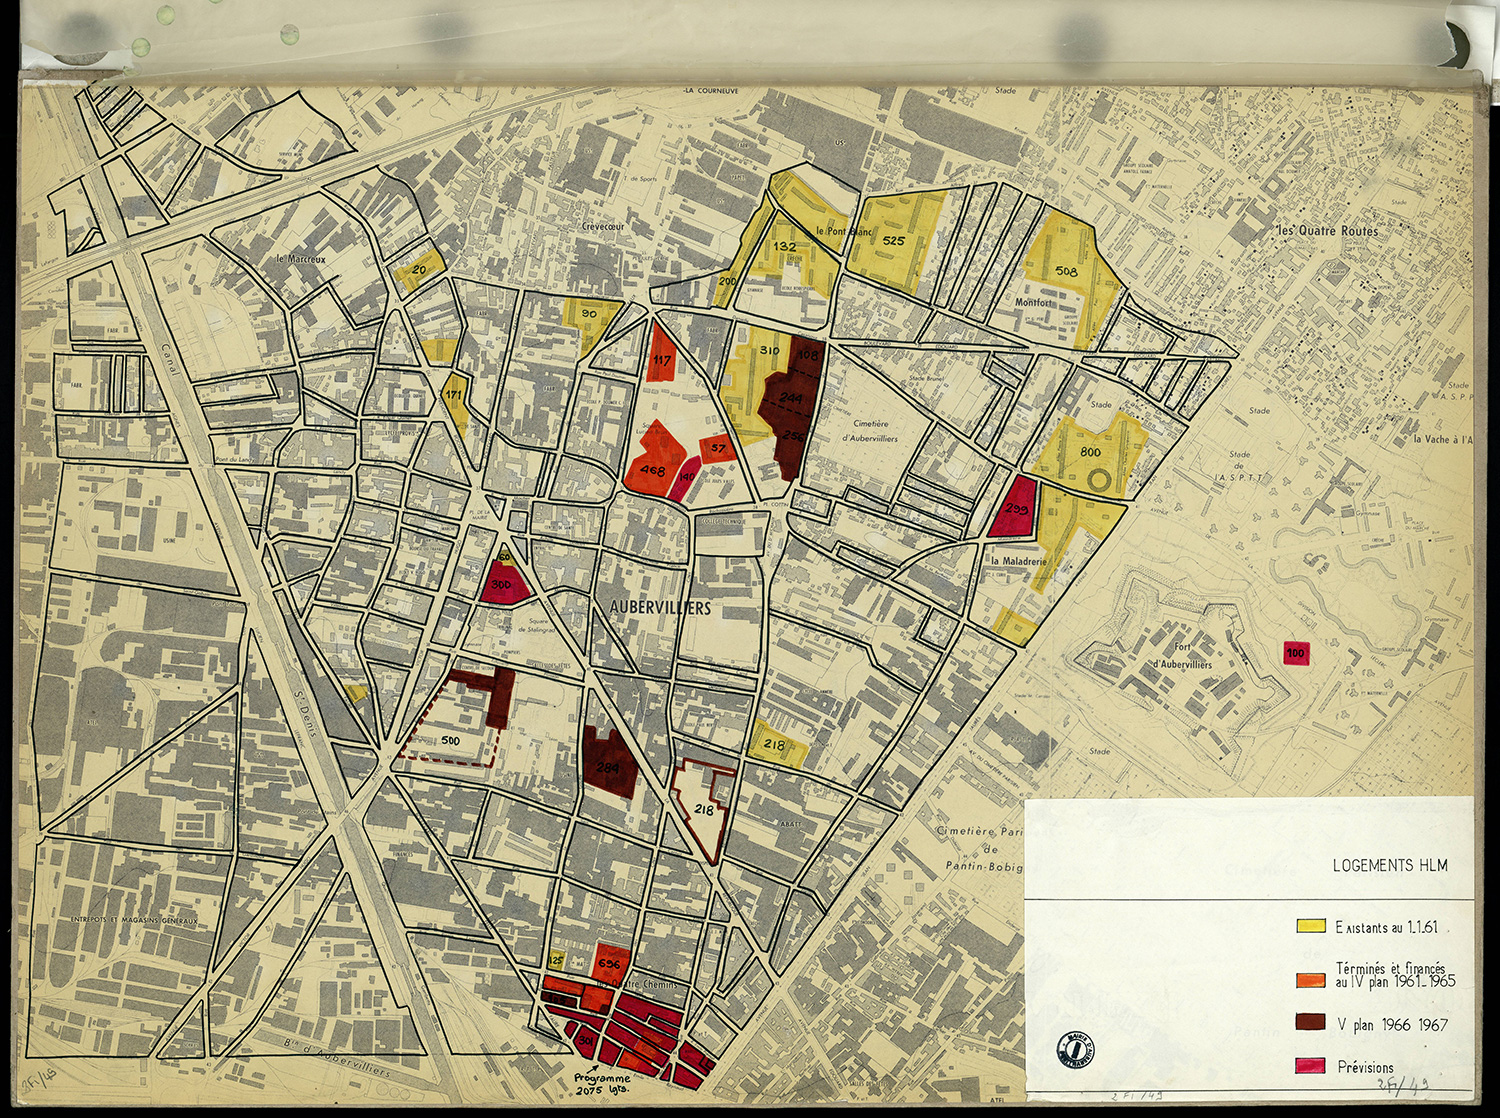Select the pink triangle block labeled 300
This screenshot has height=1118, width=1500.
(502, 584)
